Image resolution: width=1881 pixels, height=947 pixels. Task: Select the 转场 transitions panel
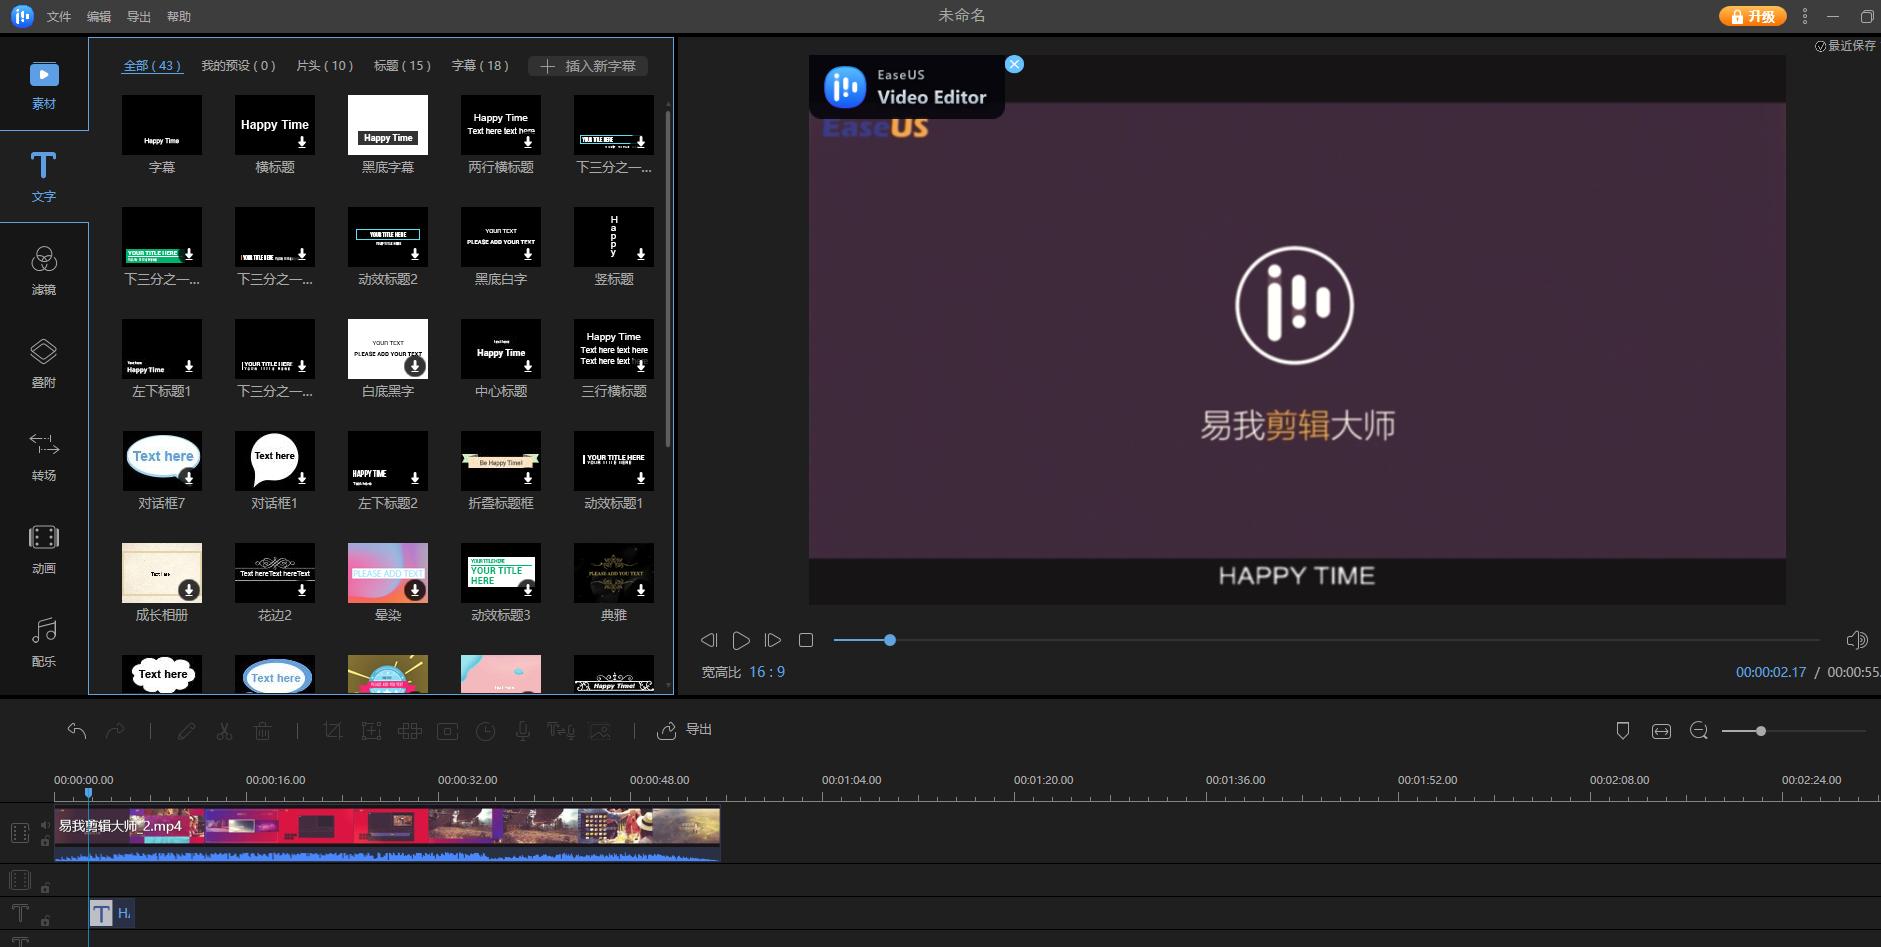43,457
